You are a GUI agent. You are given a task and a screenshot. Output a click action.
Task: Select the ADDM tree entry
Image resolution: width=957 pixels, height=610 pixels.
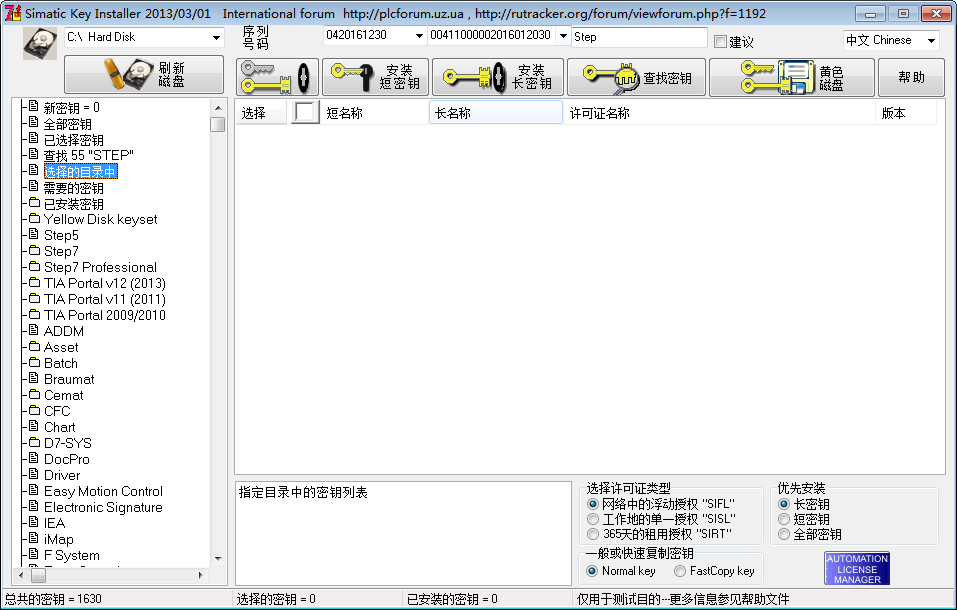[63, 331]
